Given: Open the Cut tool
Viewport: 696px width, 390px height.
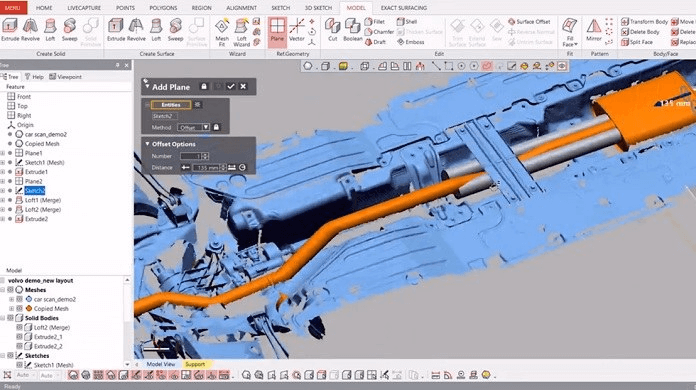Looking at the screenshot, I should coord(332,30).
